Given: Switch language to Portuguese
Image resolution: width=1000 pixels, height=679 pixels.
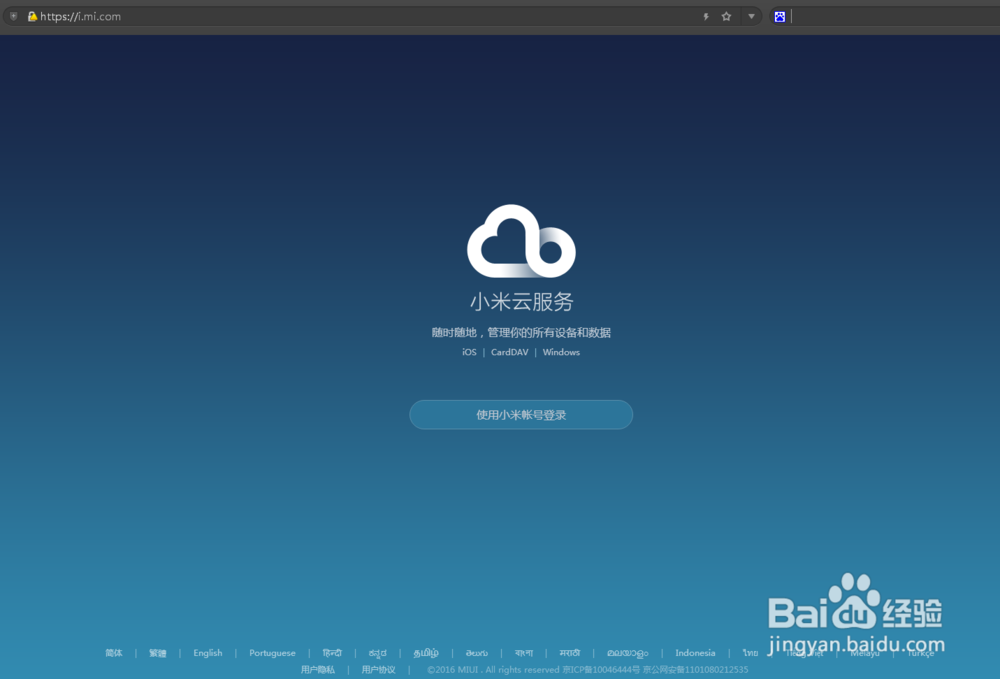Looking at the screenshot, I should coord(272,653).
